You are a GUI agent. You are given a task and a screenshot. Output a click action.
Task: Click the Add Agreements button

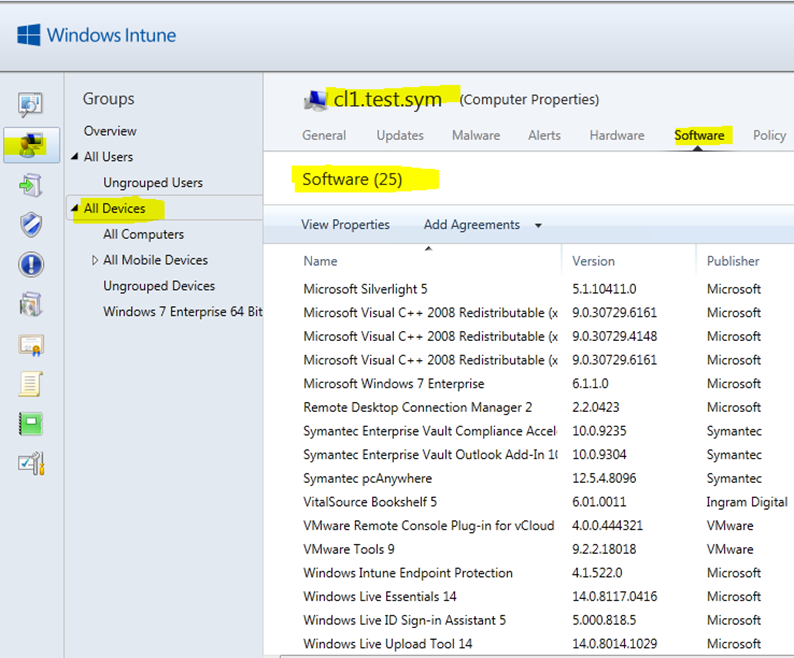pyautogui.click(x=471, y=224)
